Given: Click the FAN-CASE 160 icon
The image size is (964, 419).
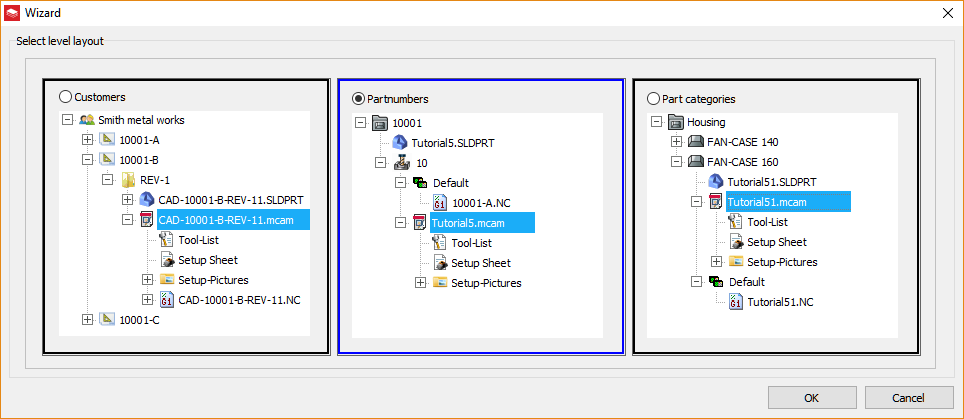Looking at the screenshot, I should (695, 162).
